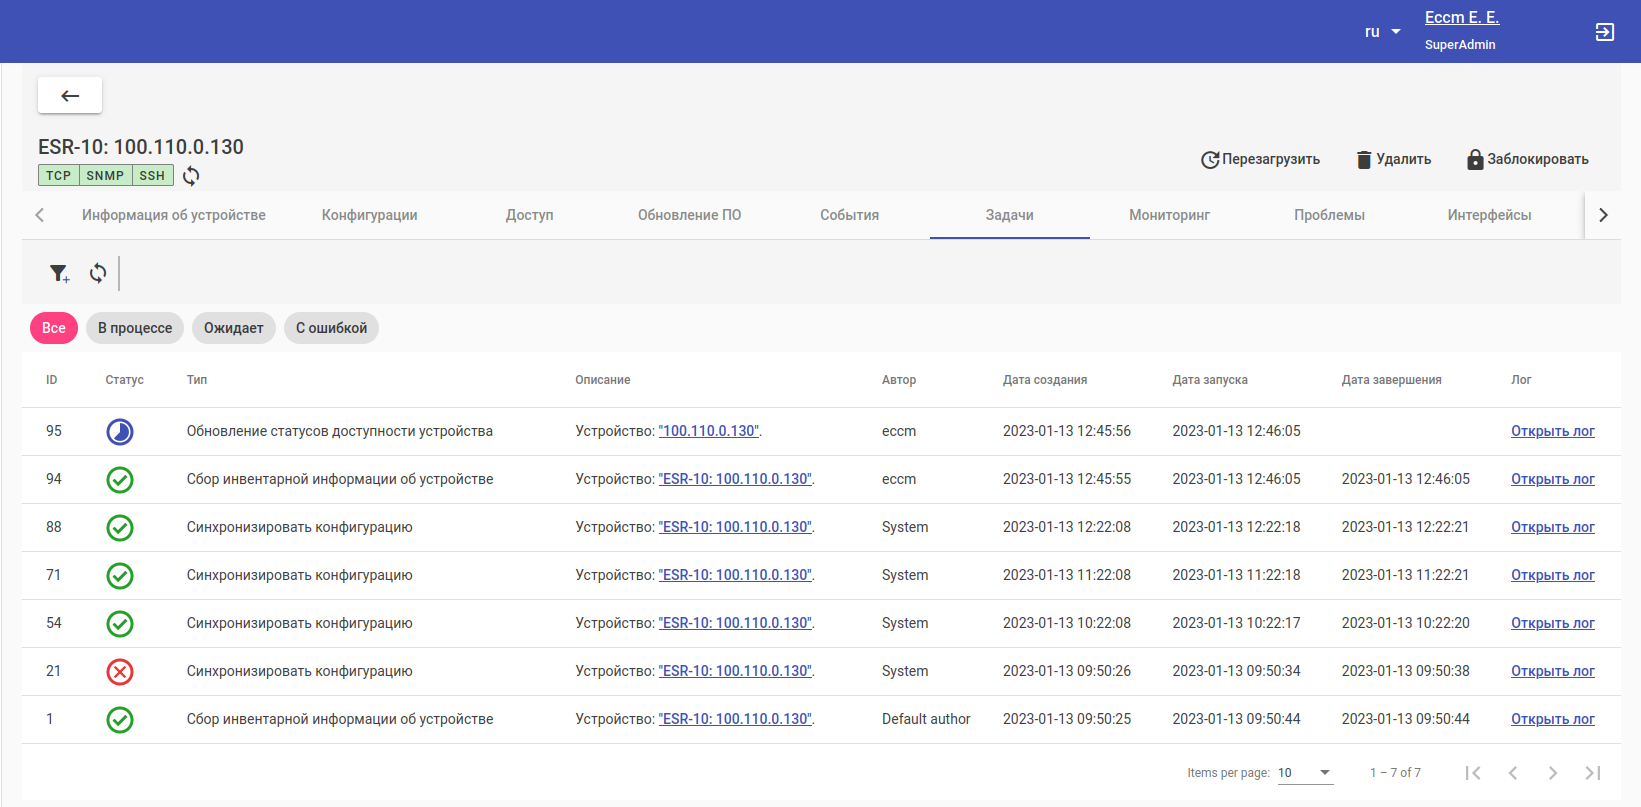Open the items per page dropdown

click(1305, 773)
